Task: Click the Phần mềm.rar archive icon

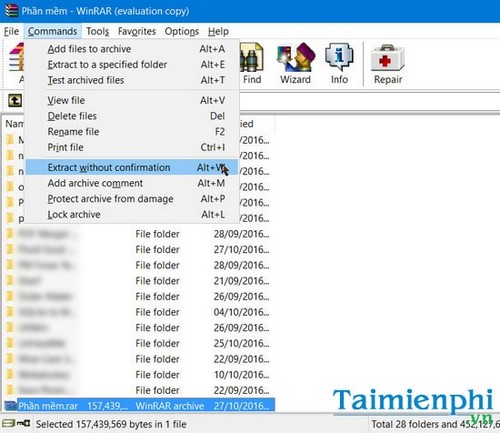Action: (x=10, y=406)
